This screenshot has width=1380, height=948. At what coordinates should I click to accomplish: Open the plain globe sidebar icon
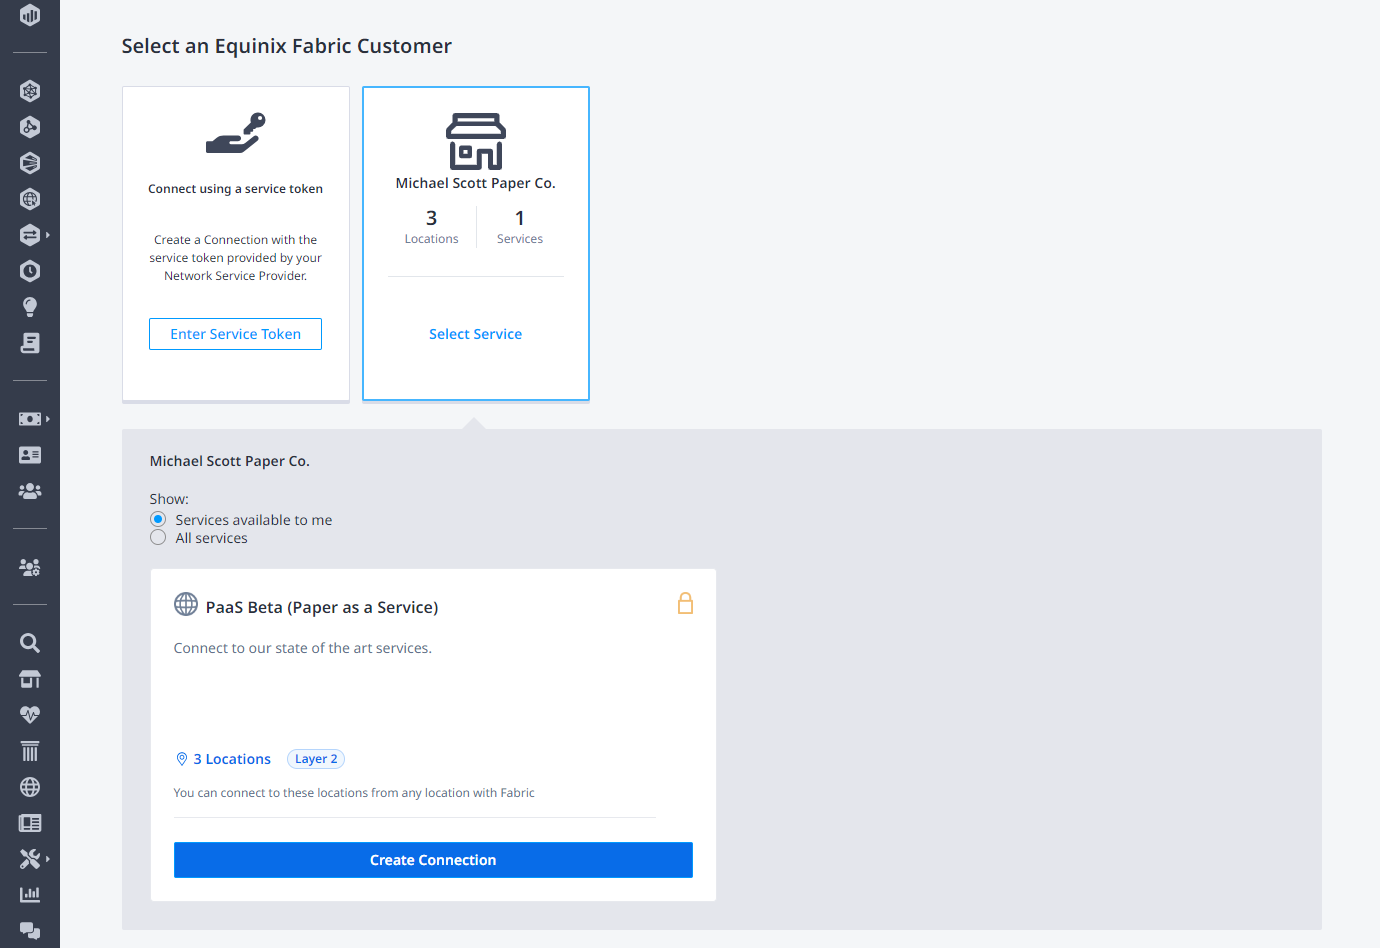[30, 787]
